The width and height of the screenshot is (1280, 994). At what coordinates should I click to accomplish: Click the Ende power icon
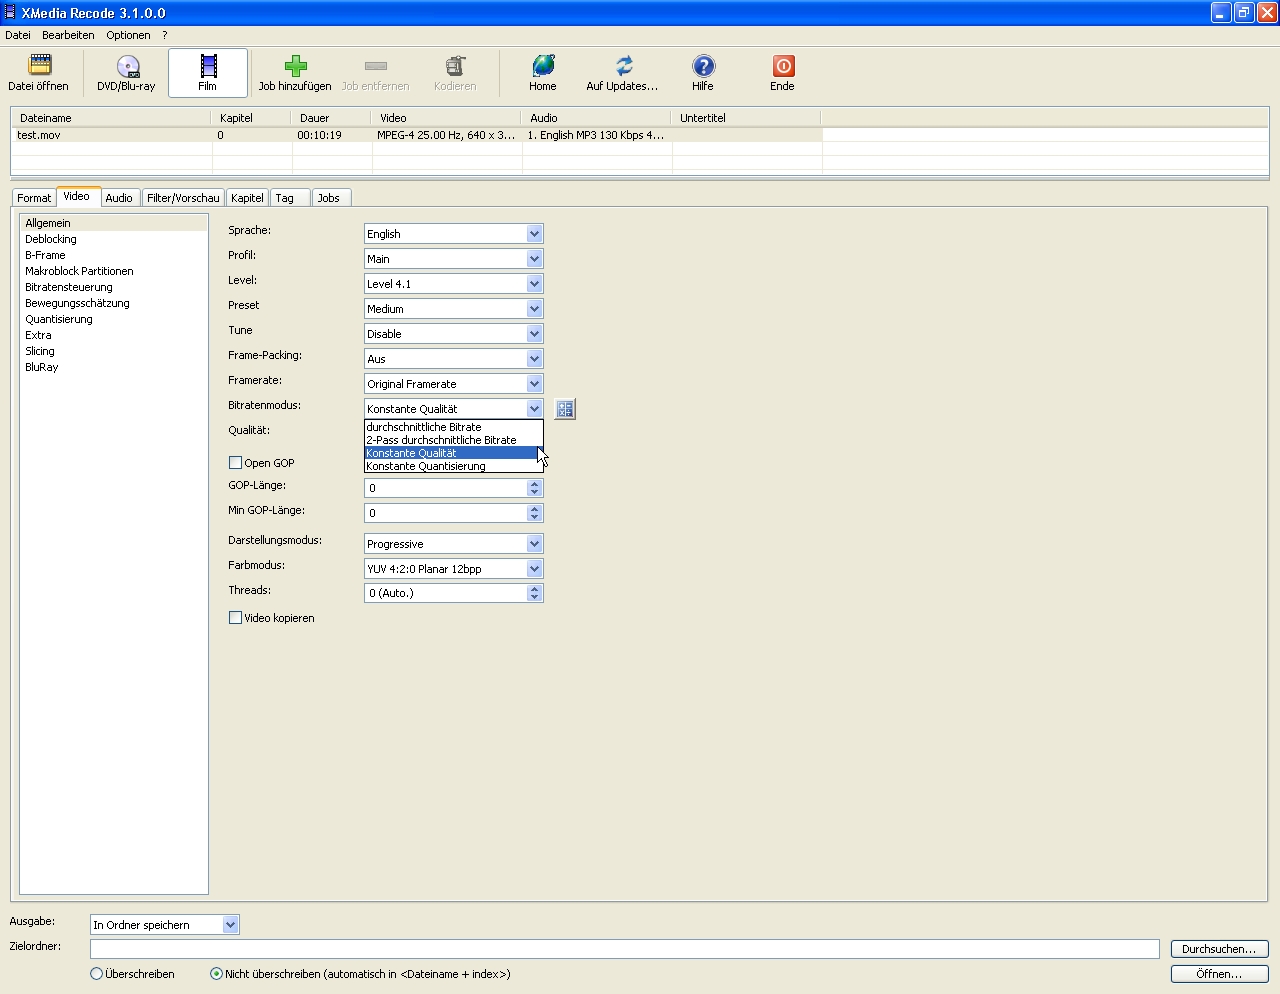(783, 66)
